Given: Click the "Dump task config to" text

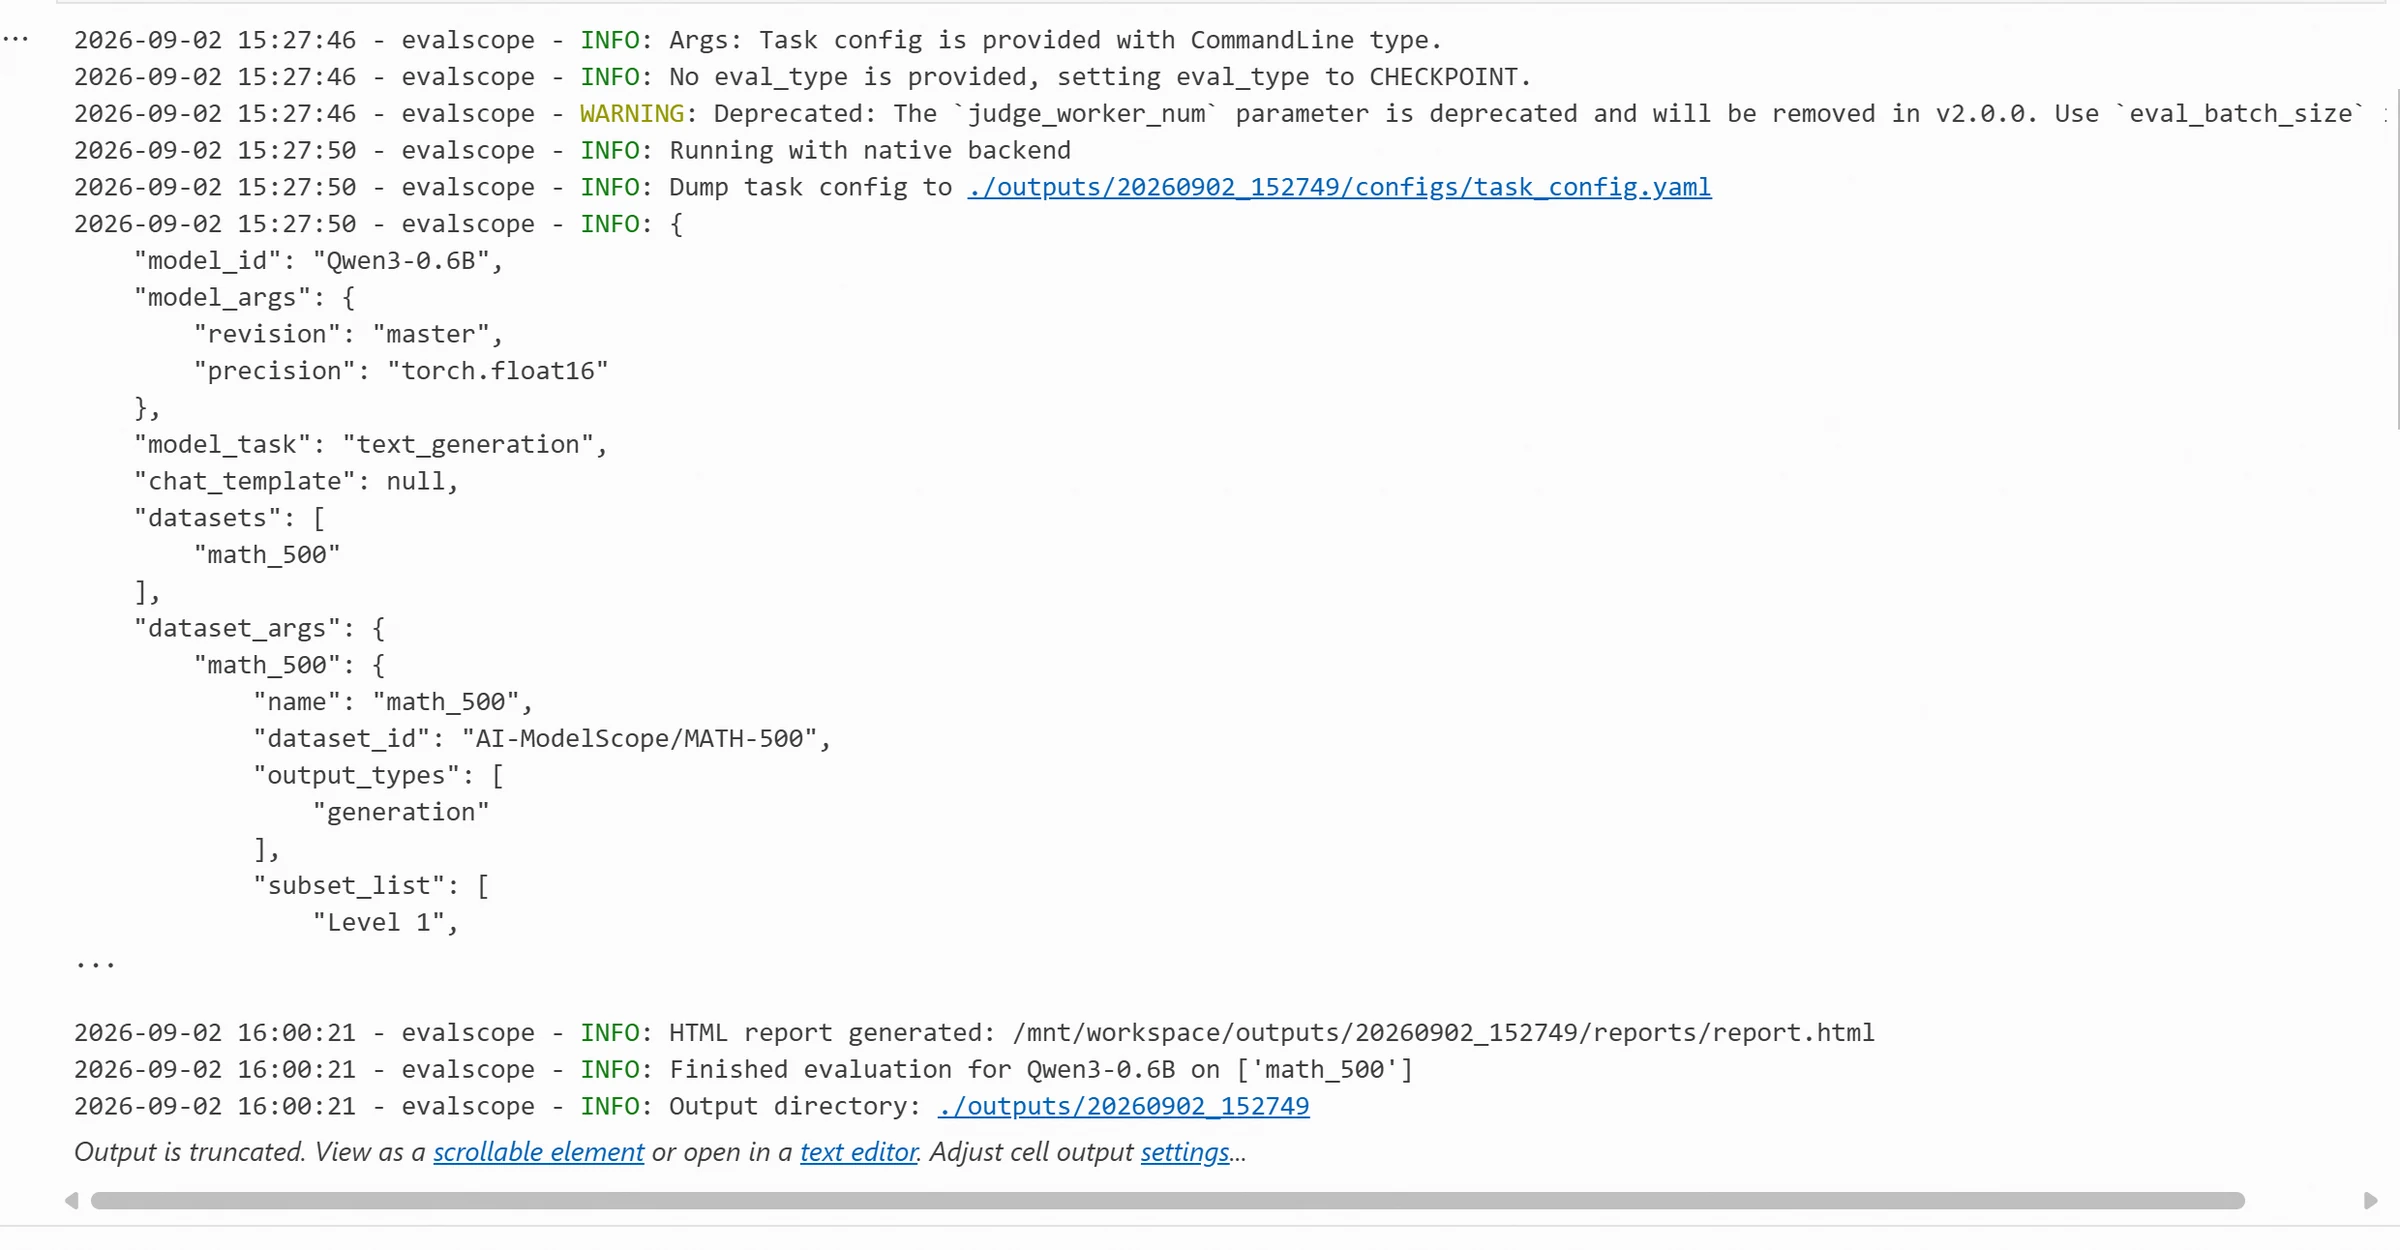Looking at the screenshot, I should [x=810, y=187].
